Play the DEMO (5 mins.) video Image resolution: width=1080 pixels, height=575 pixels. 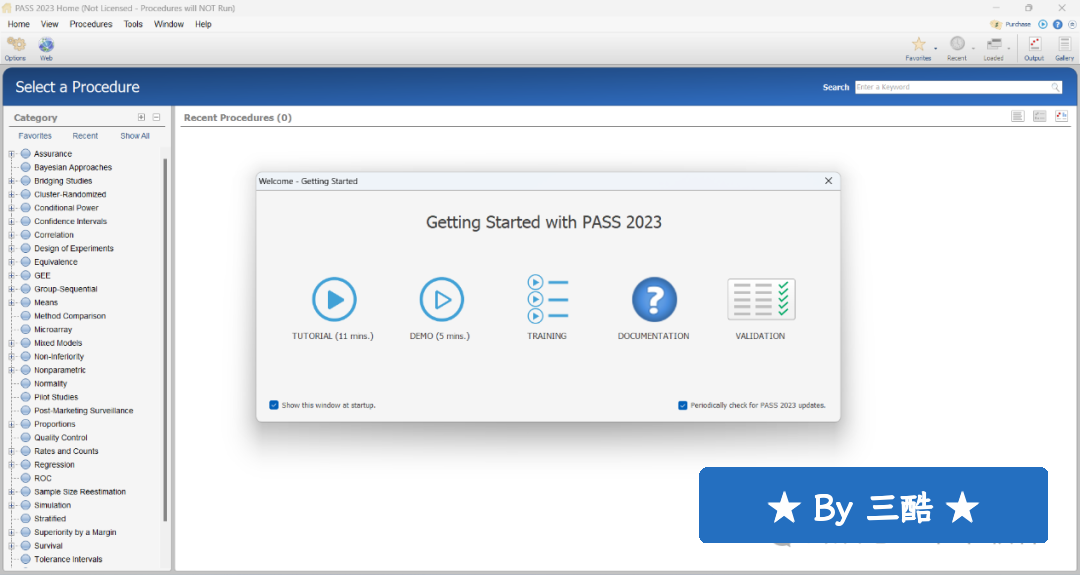point(442,300)
